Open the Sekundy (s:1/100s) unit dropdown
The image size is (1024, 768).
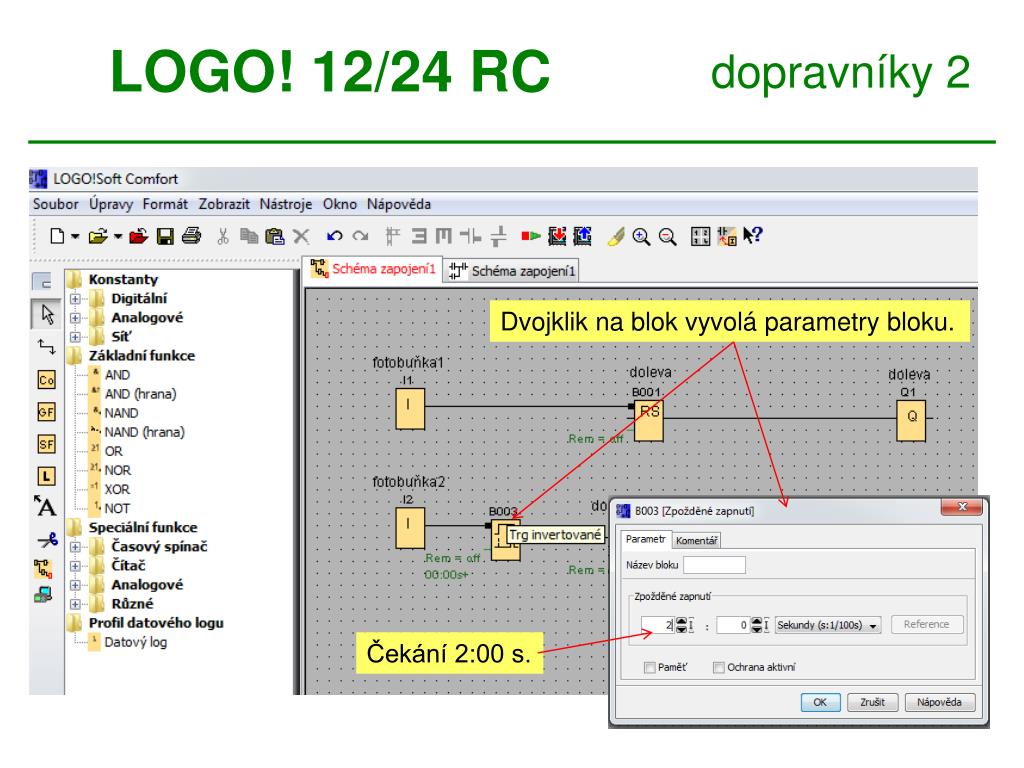tap(828, 625)
